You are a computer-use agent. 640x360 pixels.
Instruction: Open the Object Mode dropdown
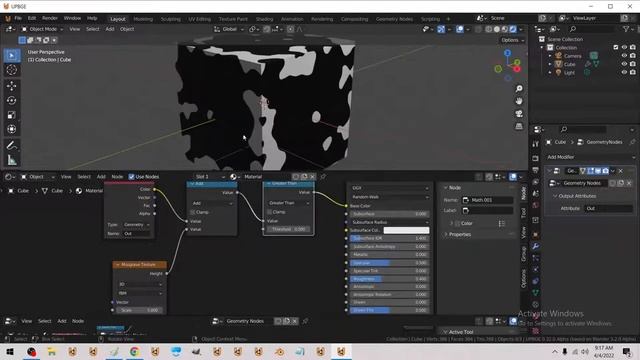pyautogui.click(x=42, y=29)
